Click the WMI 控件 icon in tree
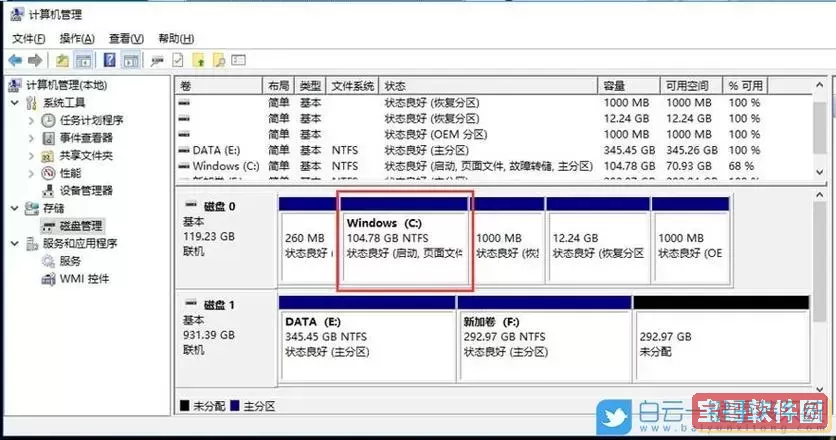Viewport: 836px width, 440px height. [x=48, y=278]
